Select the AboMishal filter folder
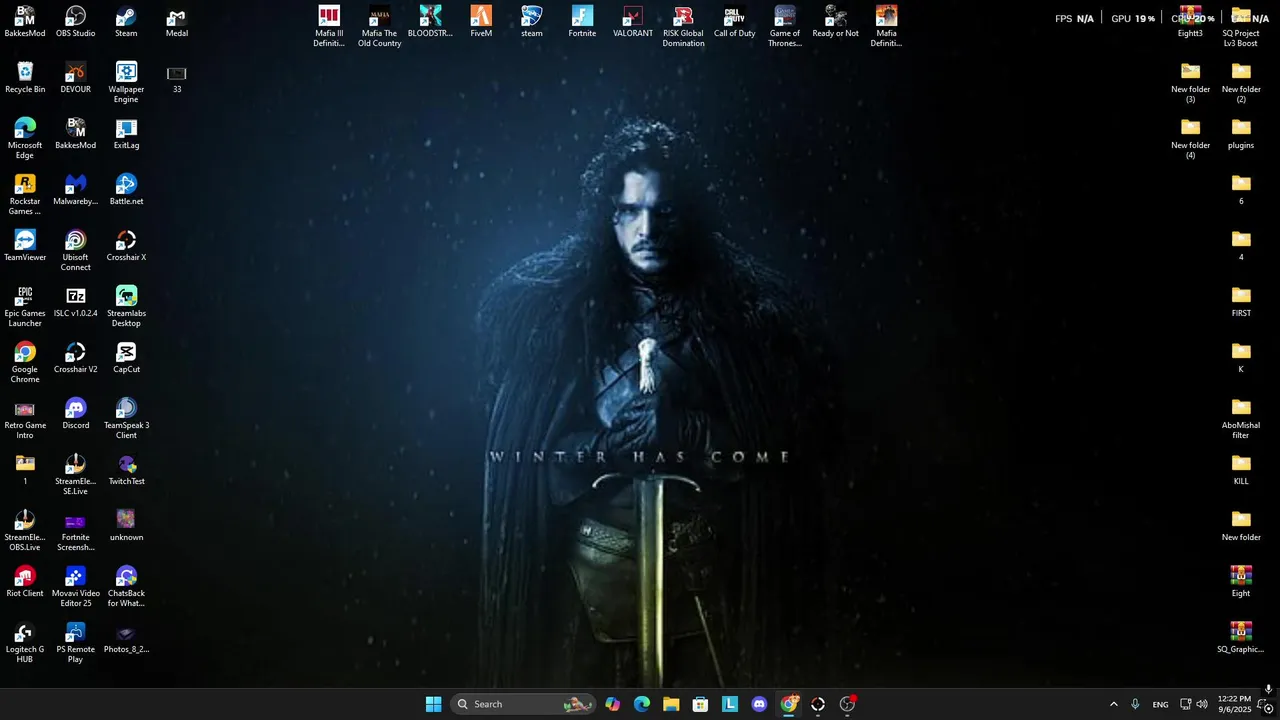The height and width of the screenshot is (720, 1280). point(1241,419)
